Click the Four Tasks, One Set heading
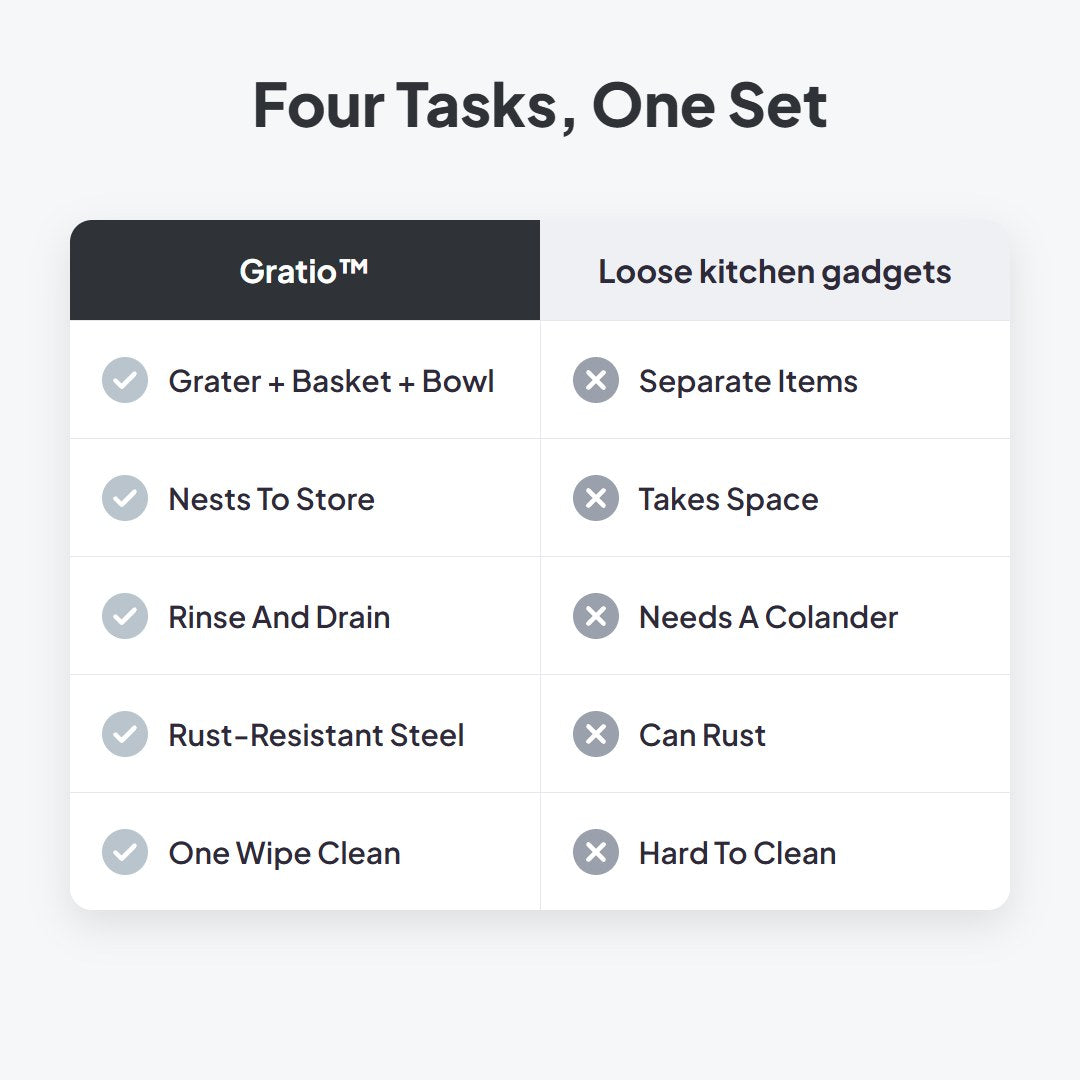1080x1080 pixels. click(540, 105)
